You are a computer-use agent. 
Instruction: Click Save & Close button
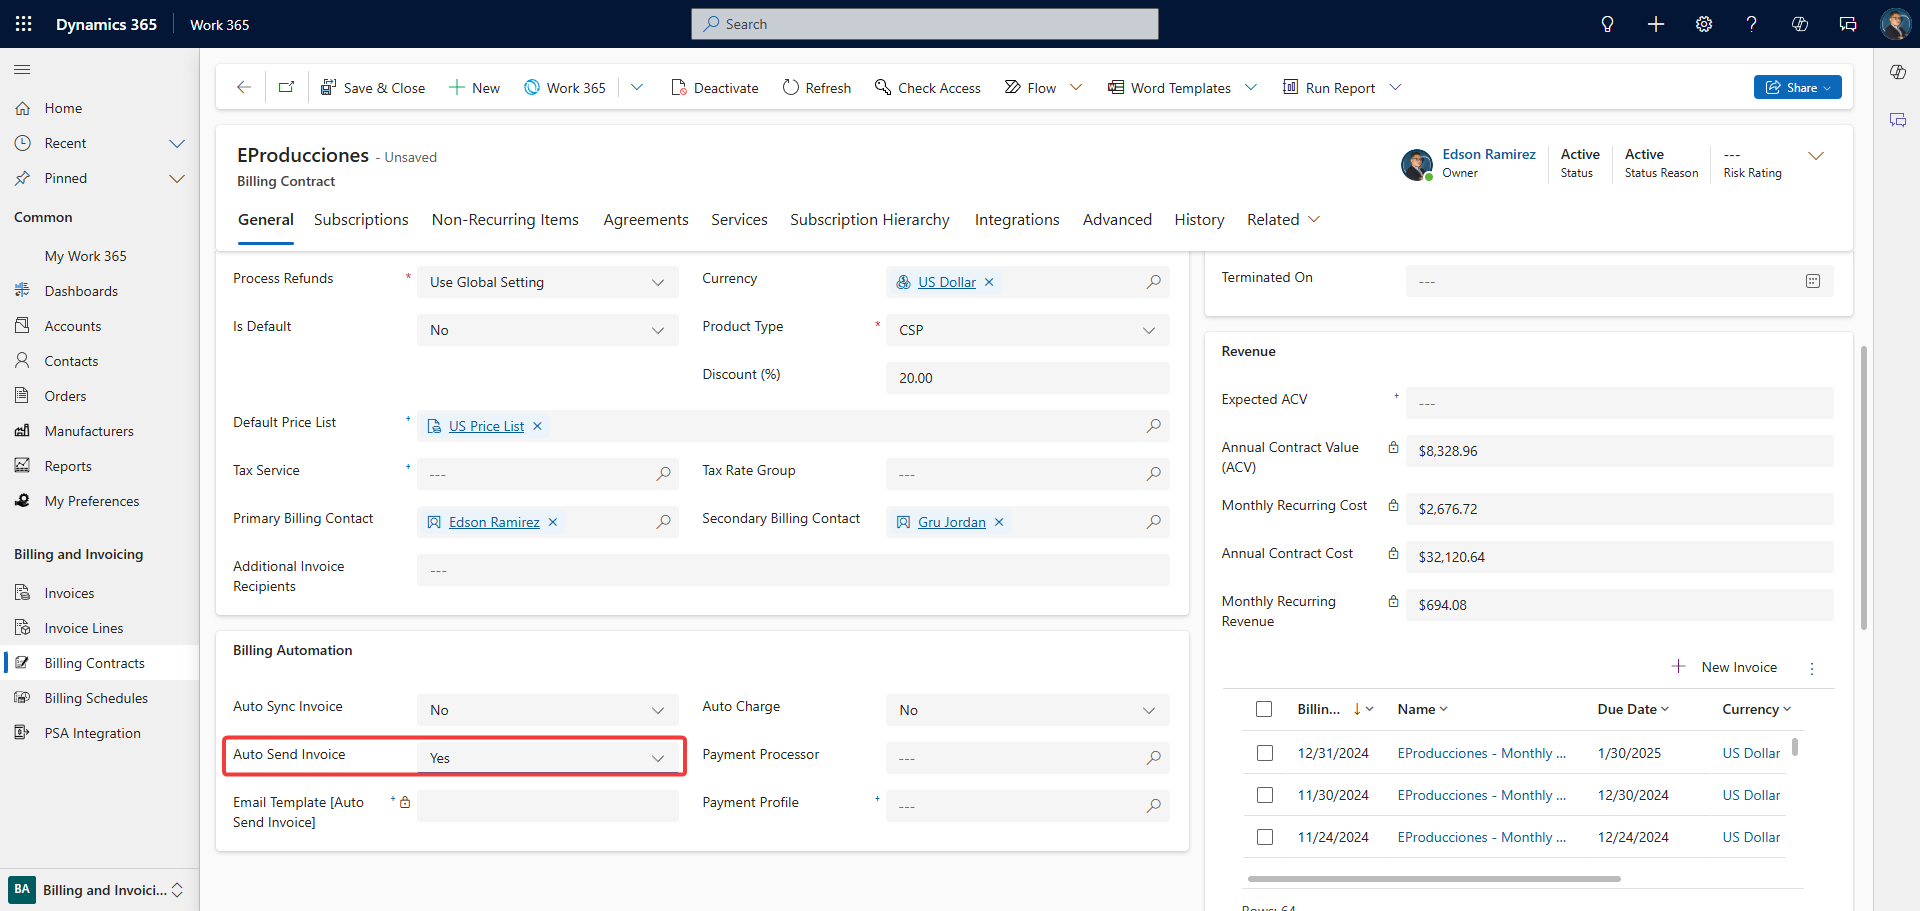point(373,88)
